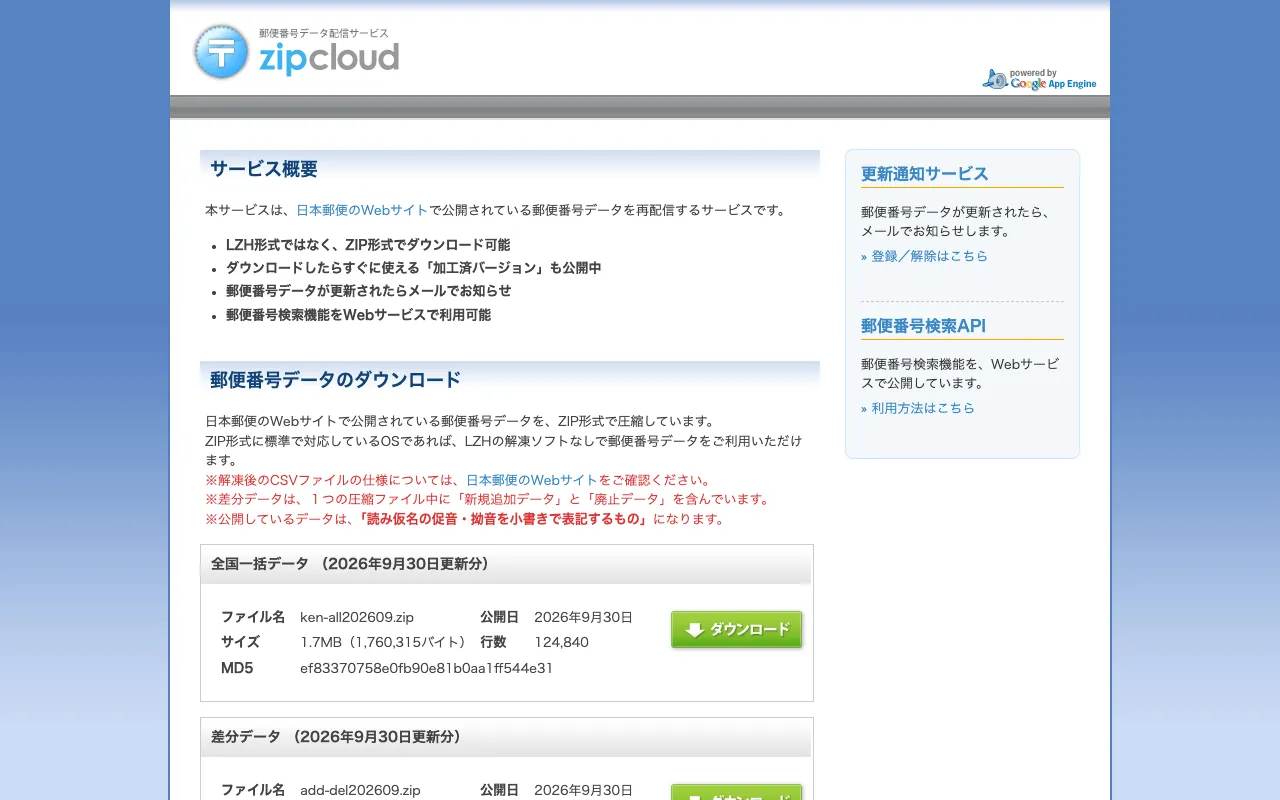Click 全国一括データ (2026年9月30日更新分) header
1280x800 pixels.
506,564
